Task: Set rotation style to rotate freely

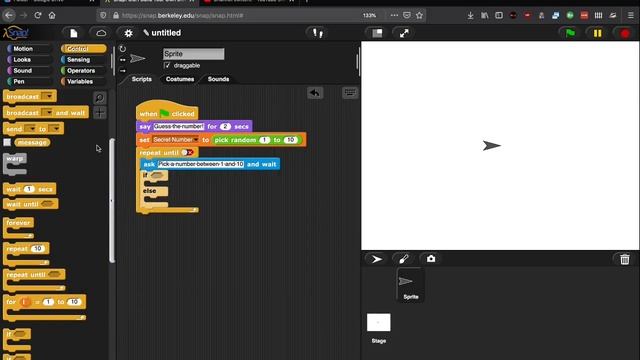Action: click(x=122, y=49)
